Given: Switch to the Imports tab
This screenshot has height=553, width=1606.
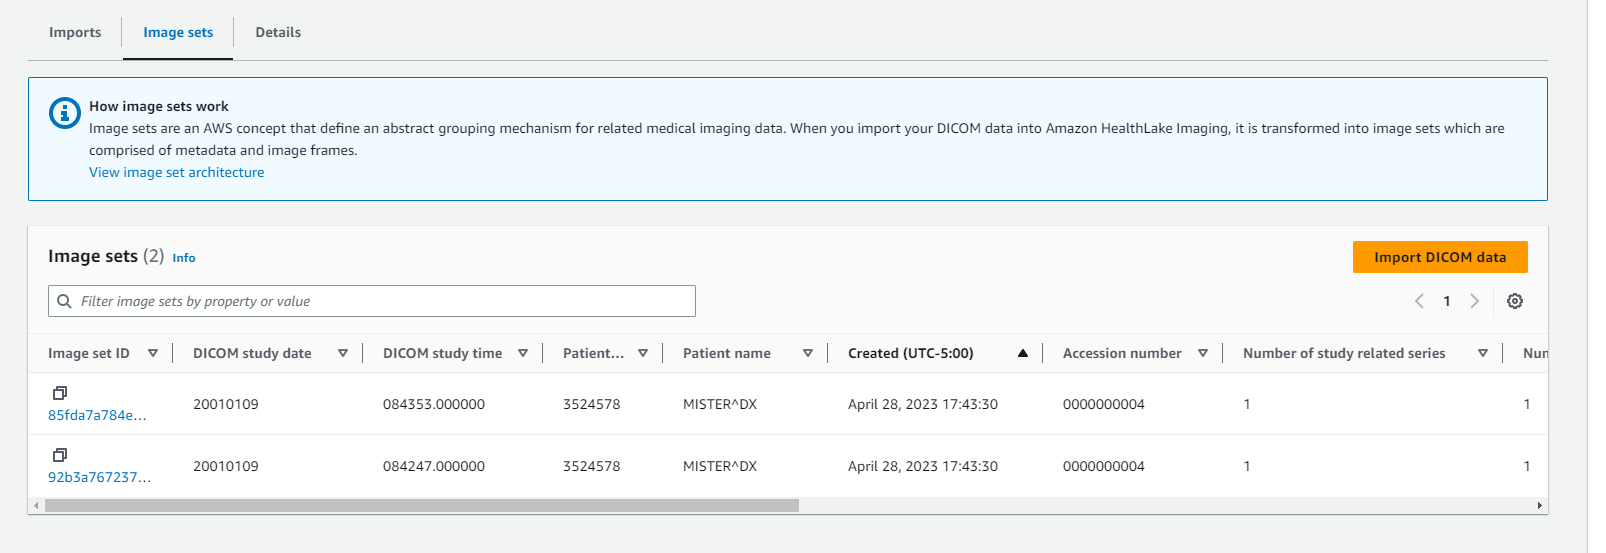Looking at the screenshot, I should [x=75, y=32].
